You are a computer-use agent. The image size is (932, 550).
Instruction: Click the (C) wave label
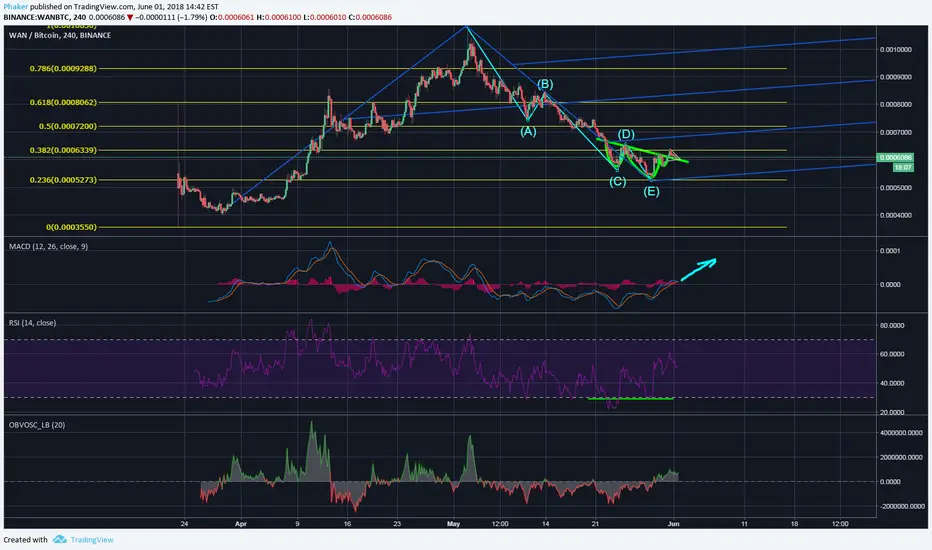(618, 181)
